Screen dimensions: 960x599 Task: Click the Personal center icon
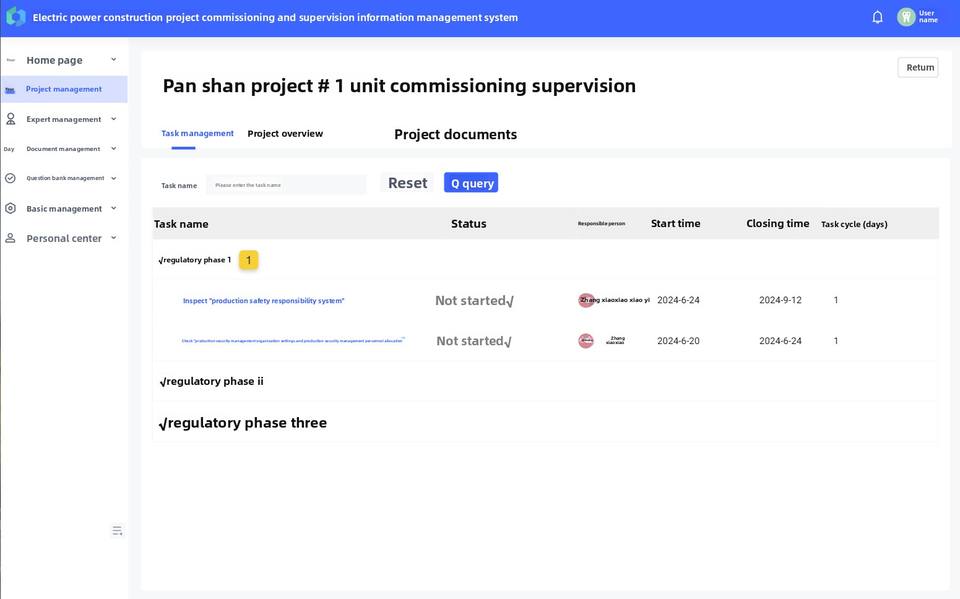10,238
